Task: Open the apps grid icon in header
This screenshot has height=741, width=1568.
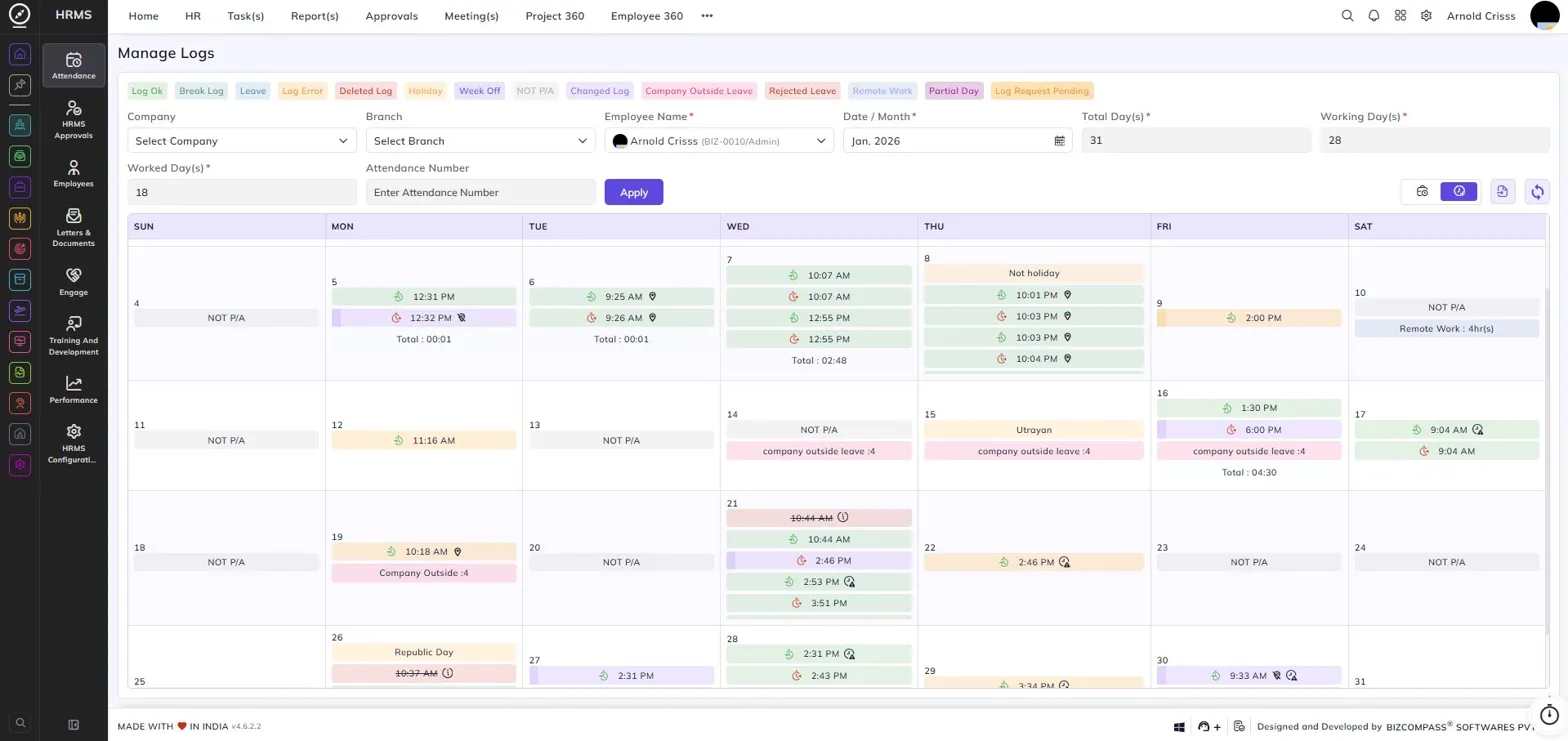Action: point(1400,16)
